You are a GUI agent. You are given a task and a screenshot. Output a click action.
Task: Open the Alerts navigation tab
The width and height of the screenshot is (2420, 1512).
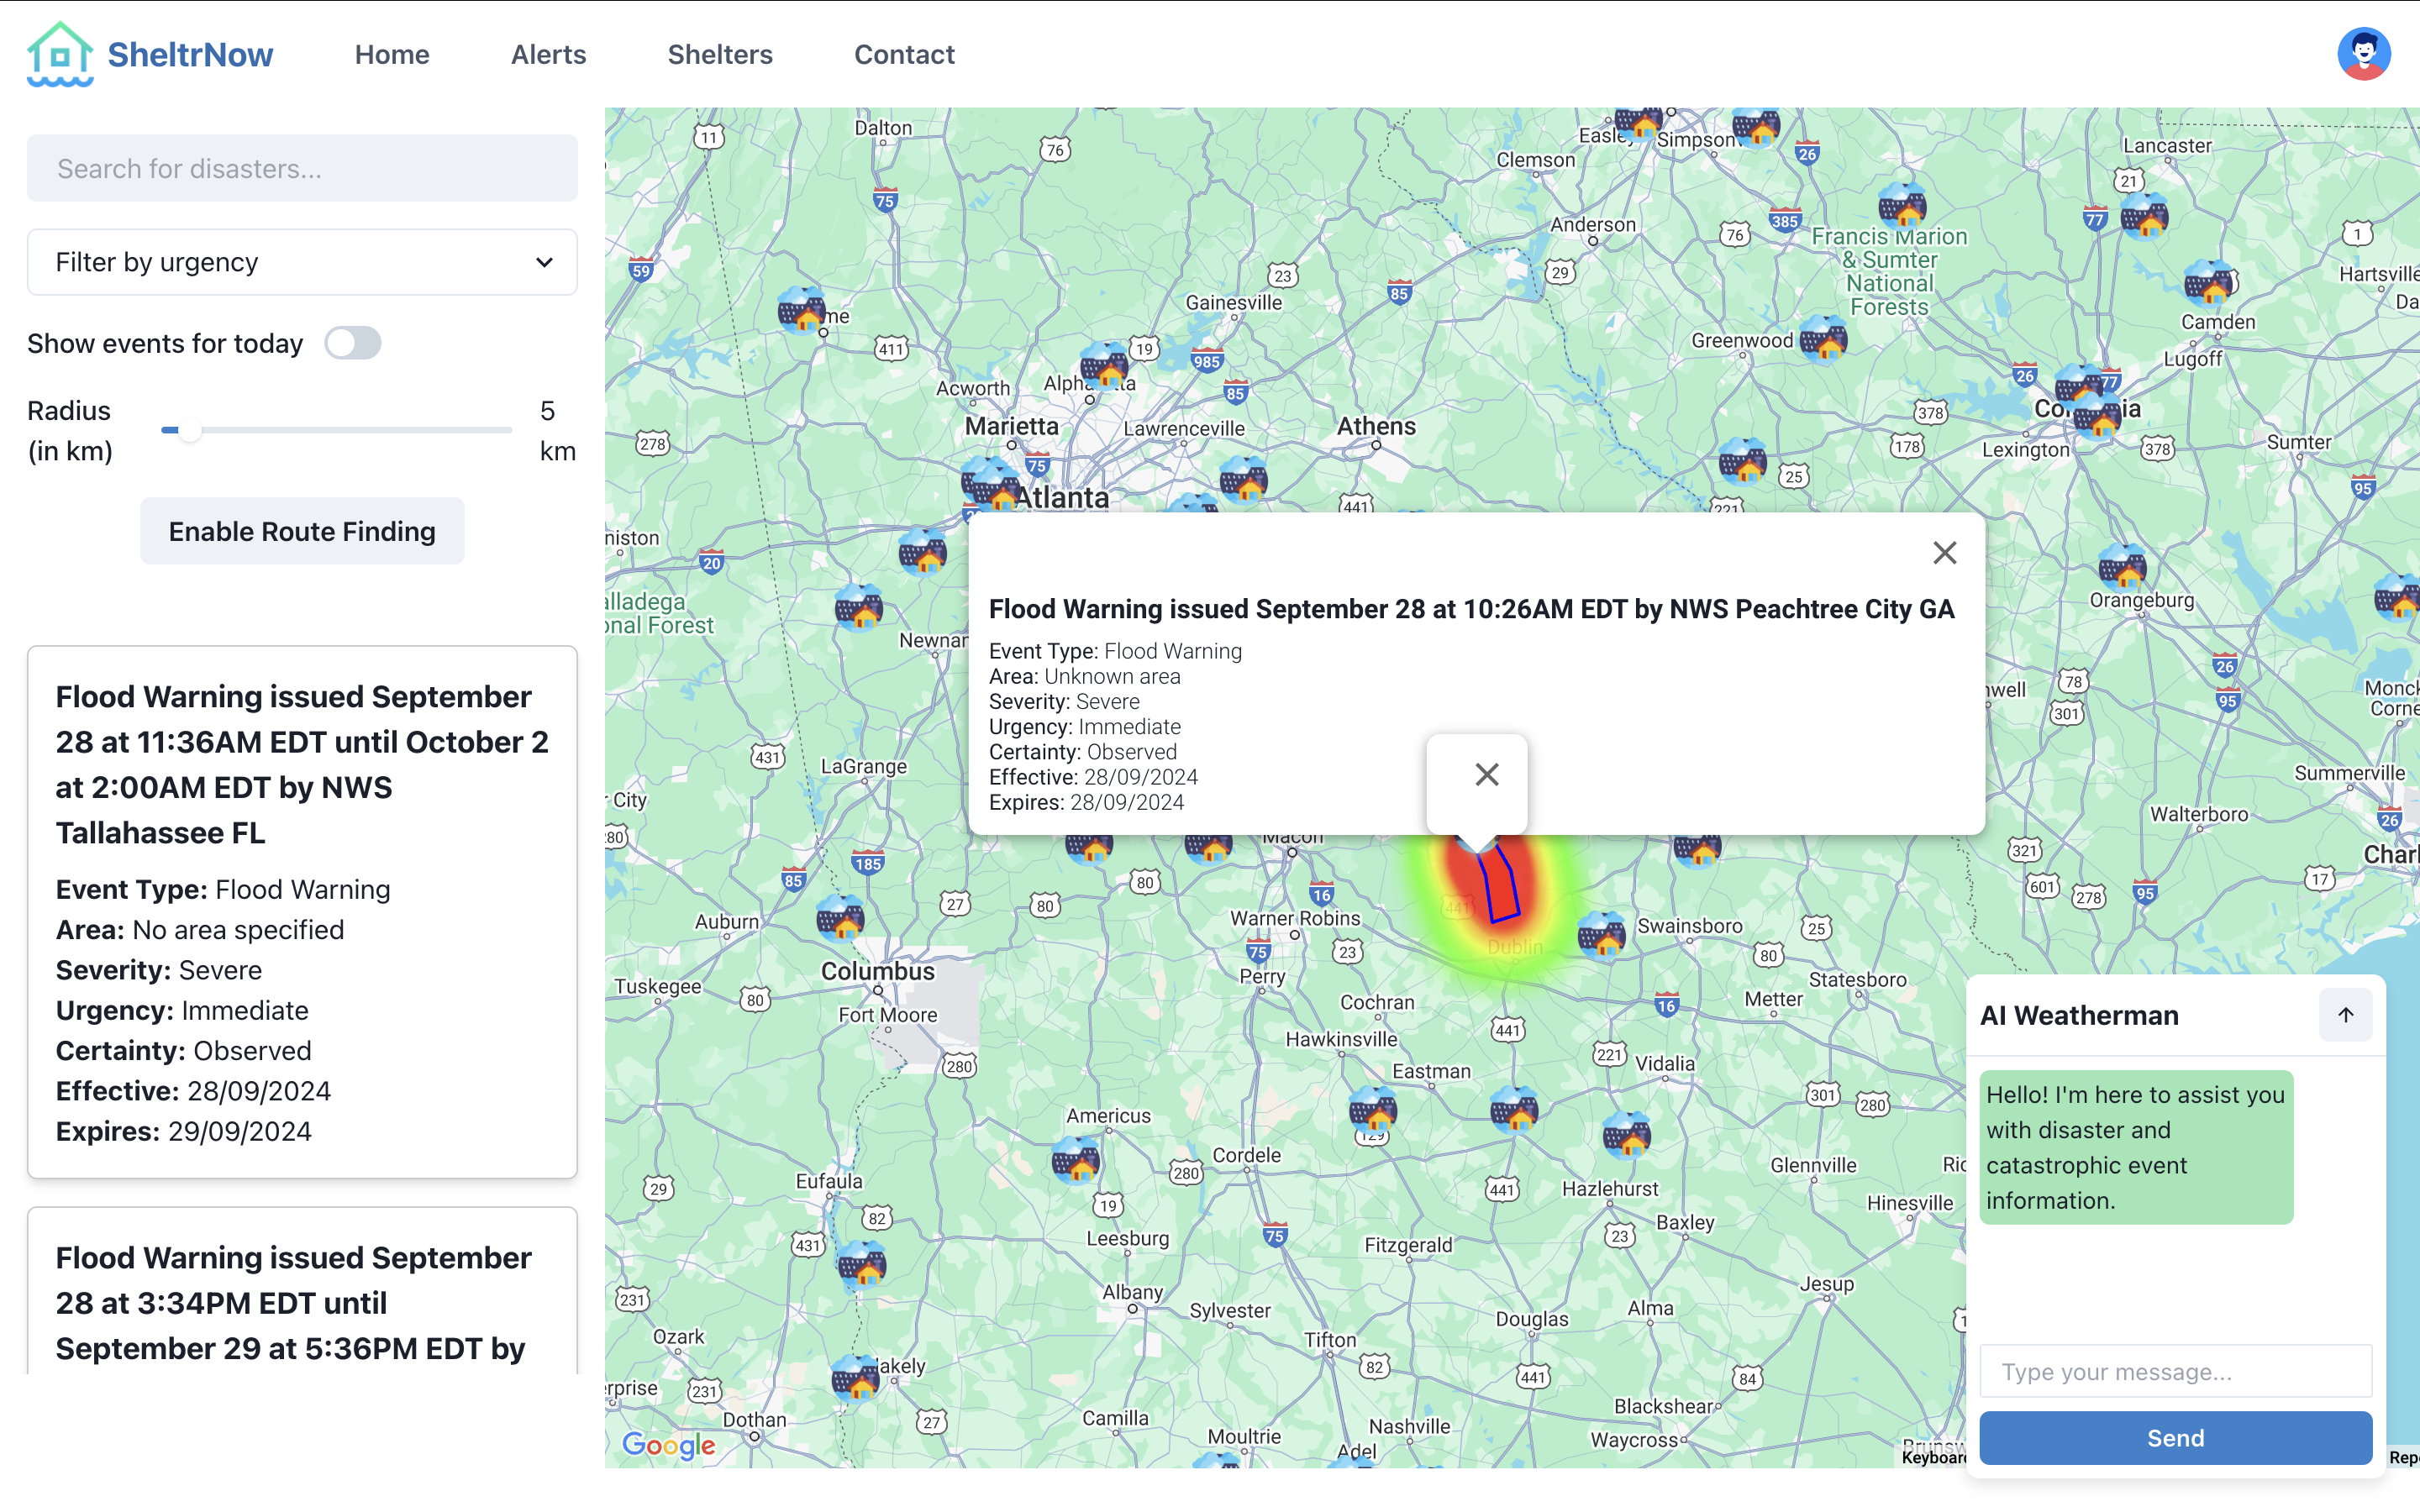548,54
